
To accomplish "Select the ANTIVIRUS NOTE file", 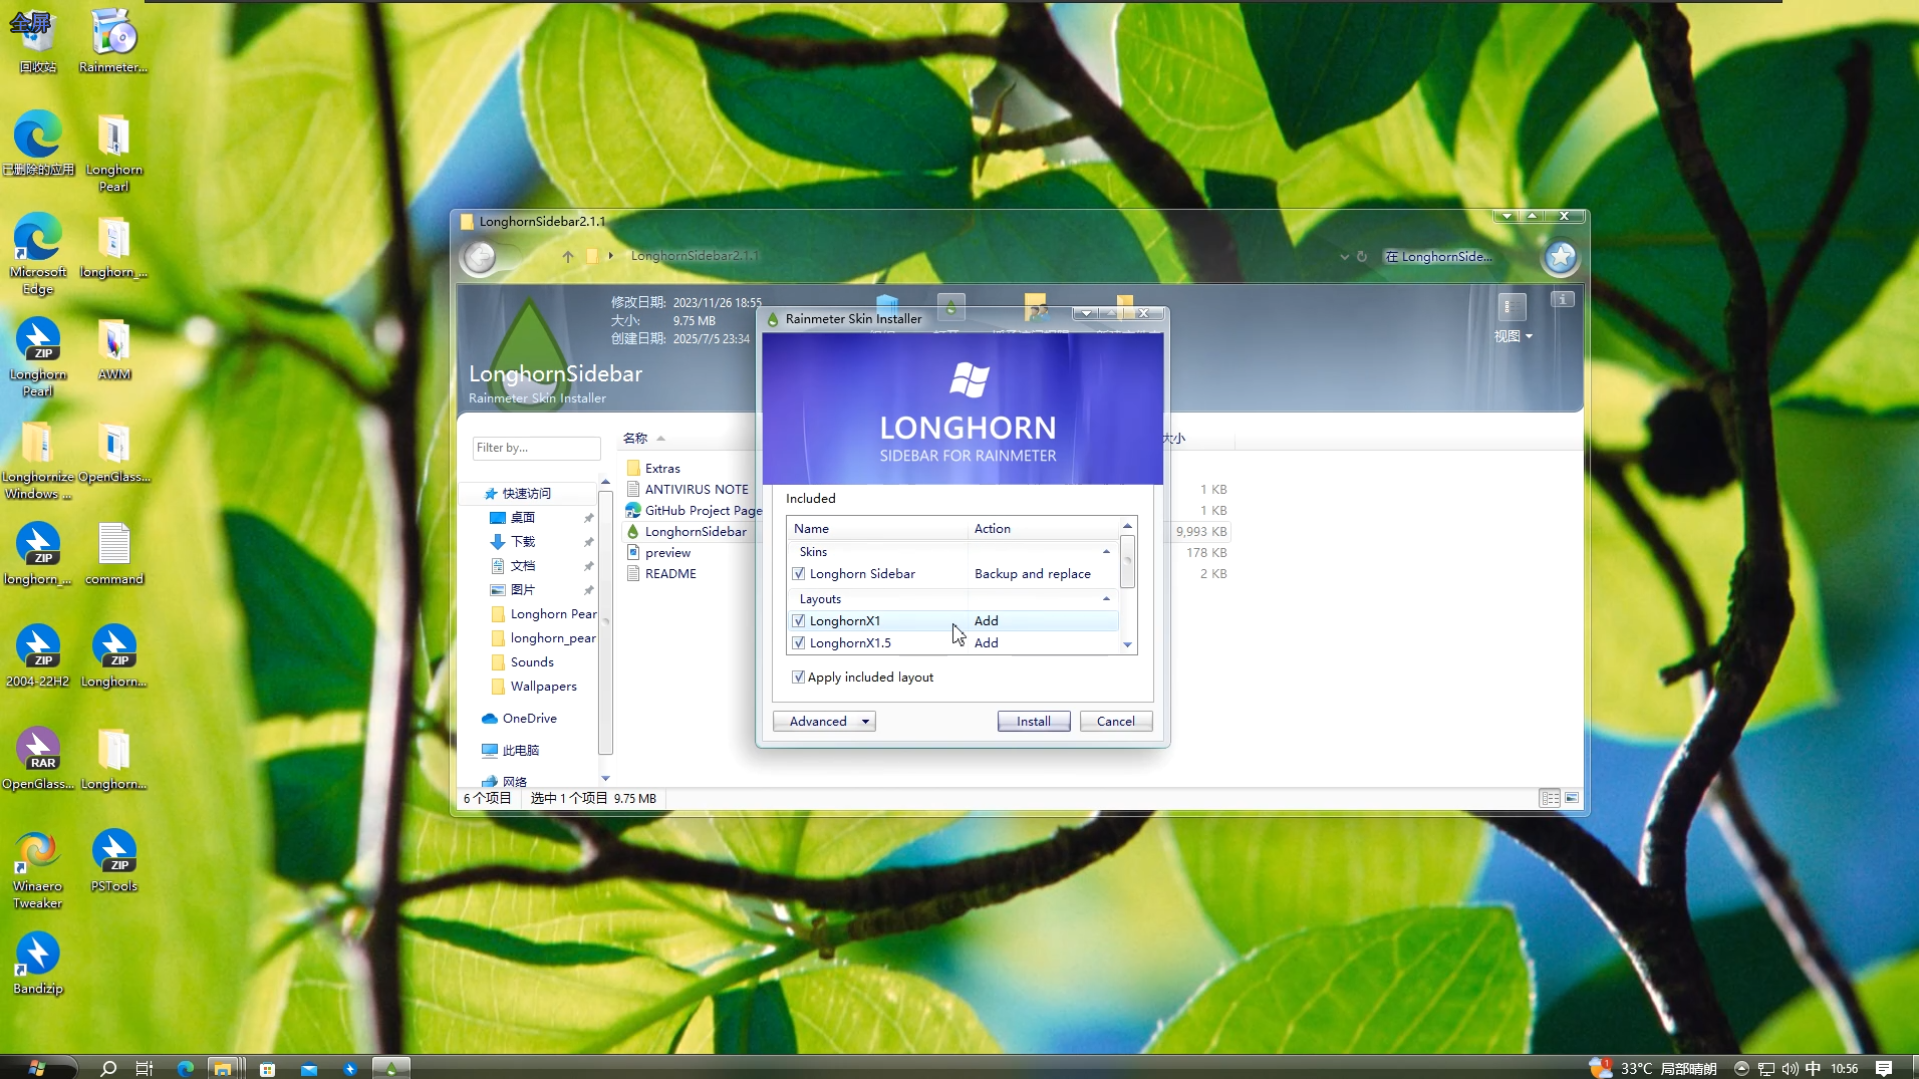I will (x=696, y=489).
